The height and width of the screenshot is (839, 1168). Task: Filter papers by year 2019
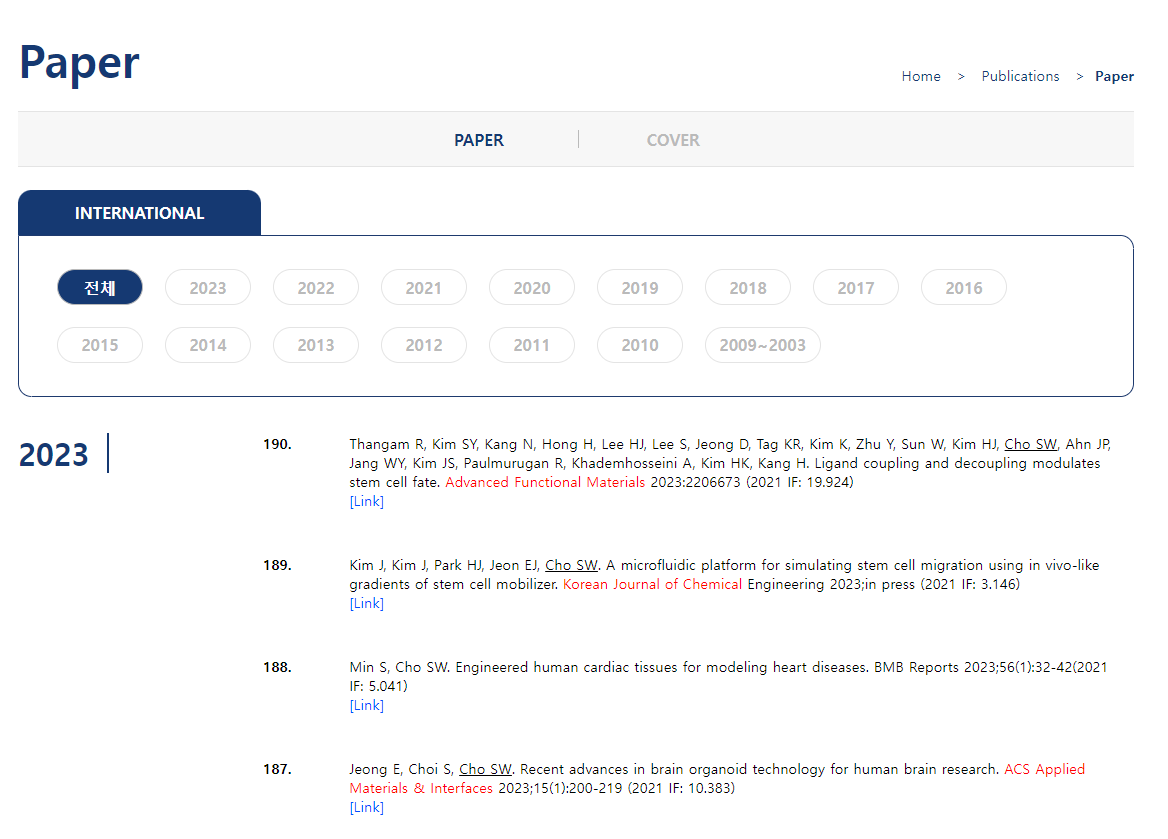click(640, 287)
